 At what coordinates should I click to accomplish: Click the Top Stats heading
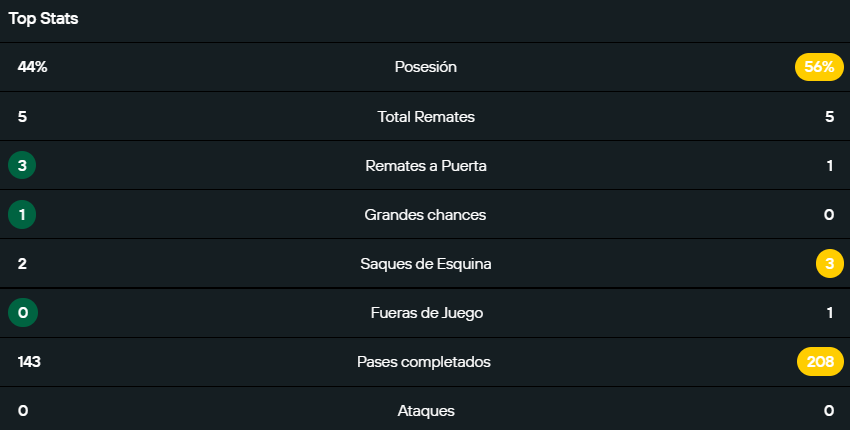click(x=43, y=19)
